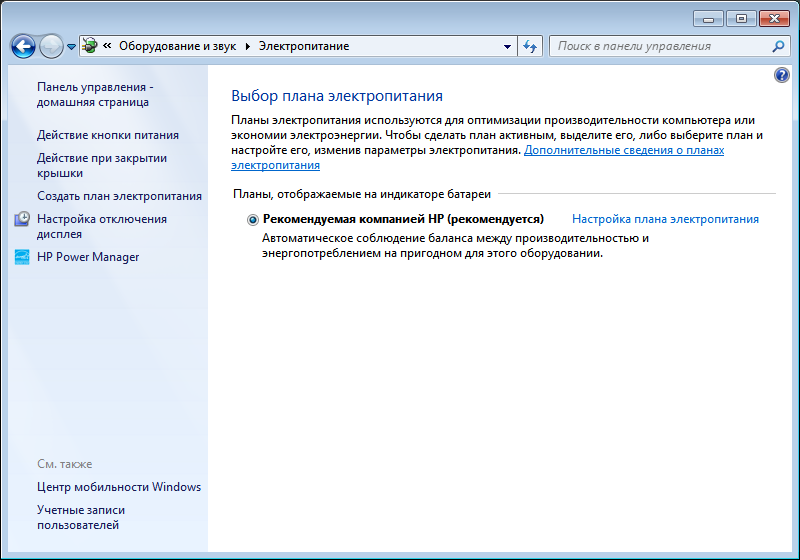The height and width of the screenshot is (560, 800).
Task: Click the HP Power Manager Energy Star icon
Action: tap(22, 257)
